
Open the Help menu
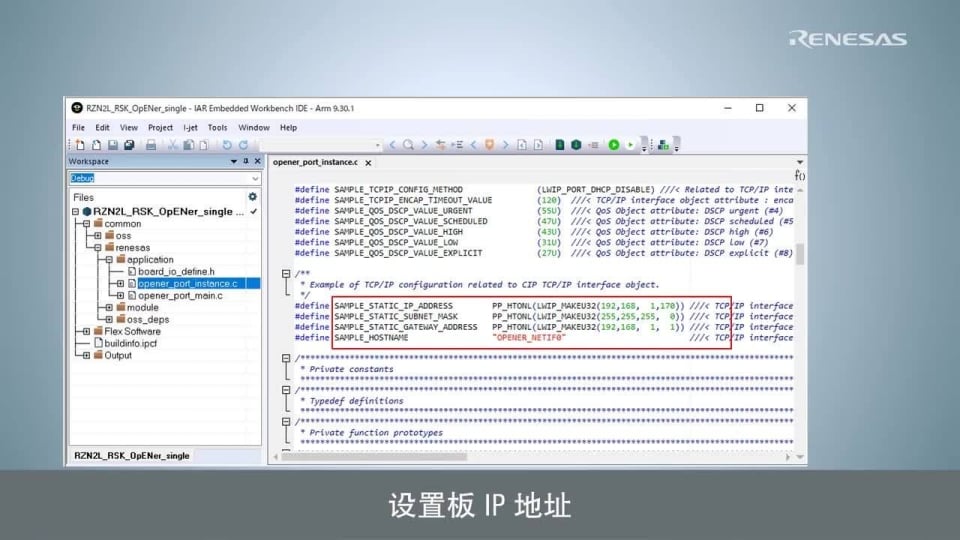pos(288,127)
